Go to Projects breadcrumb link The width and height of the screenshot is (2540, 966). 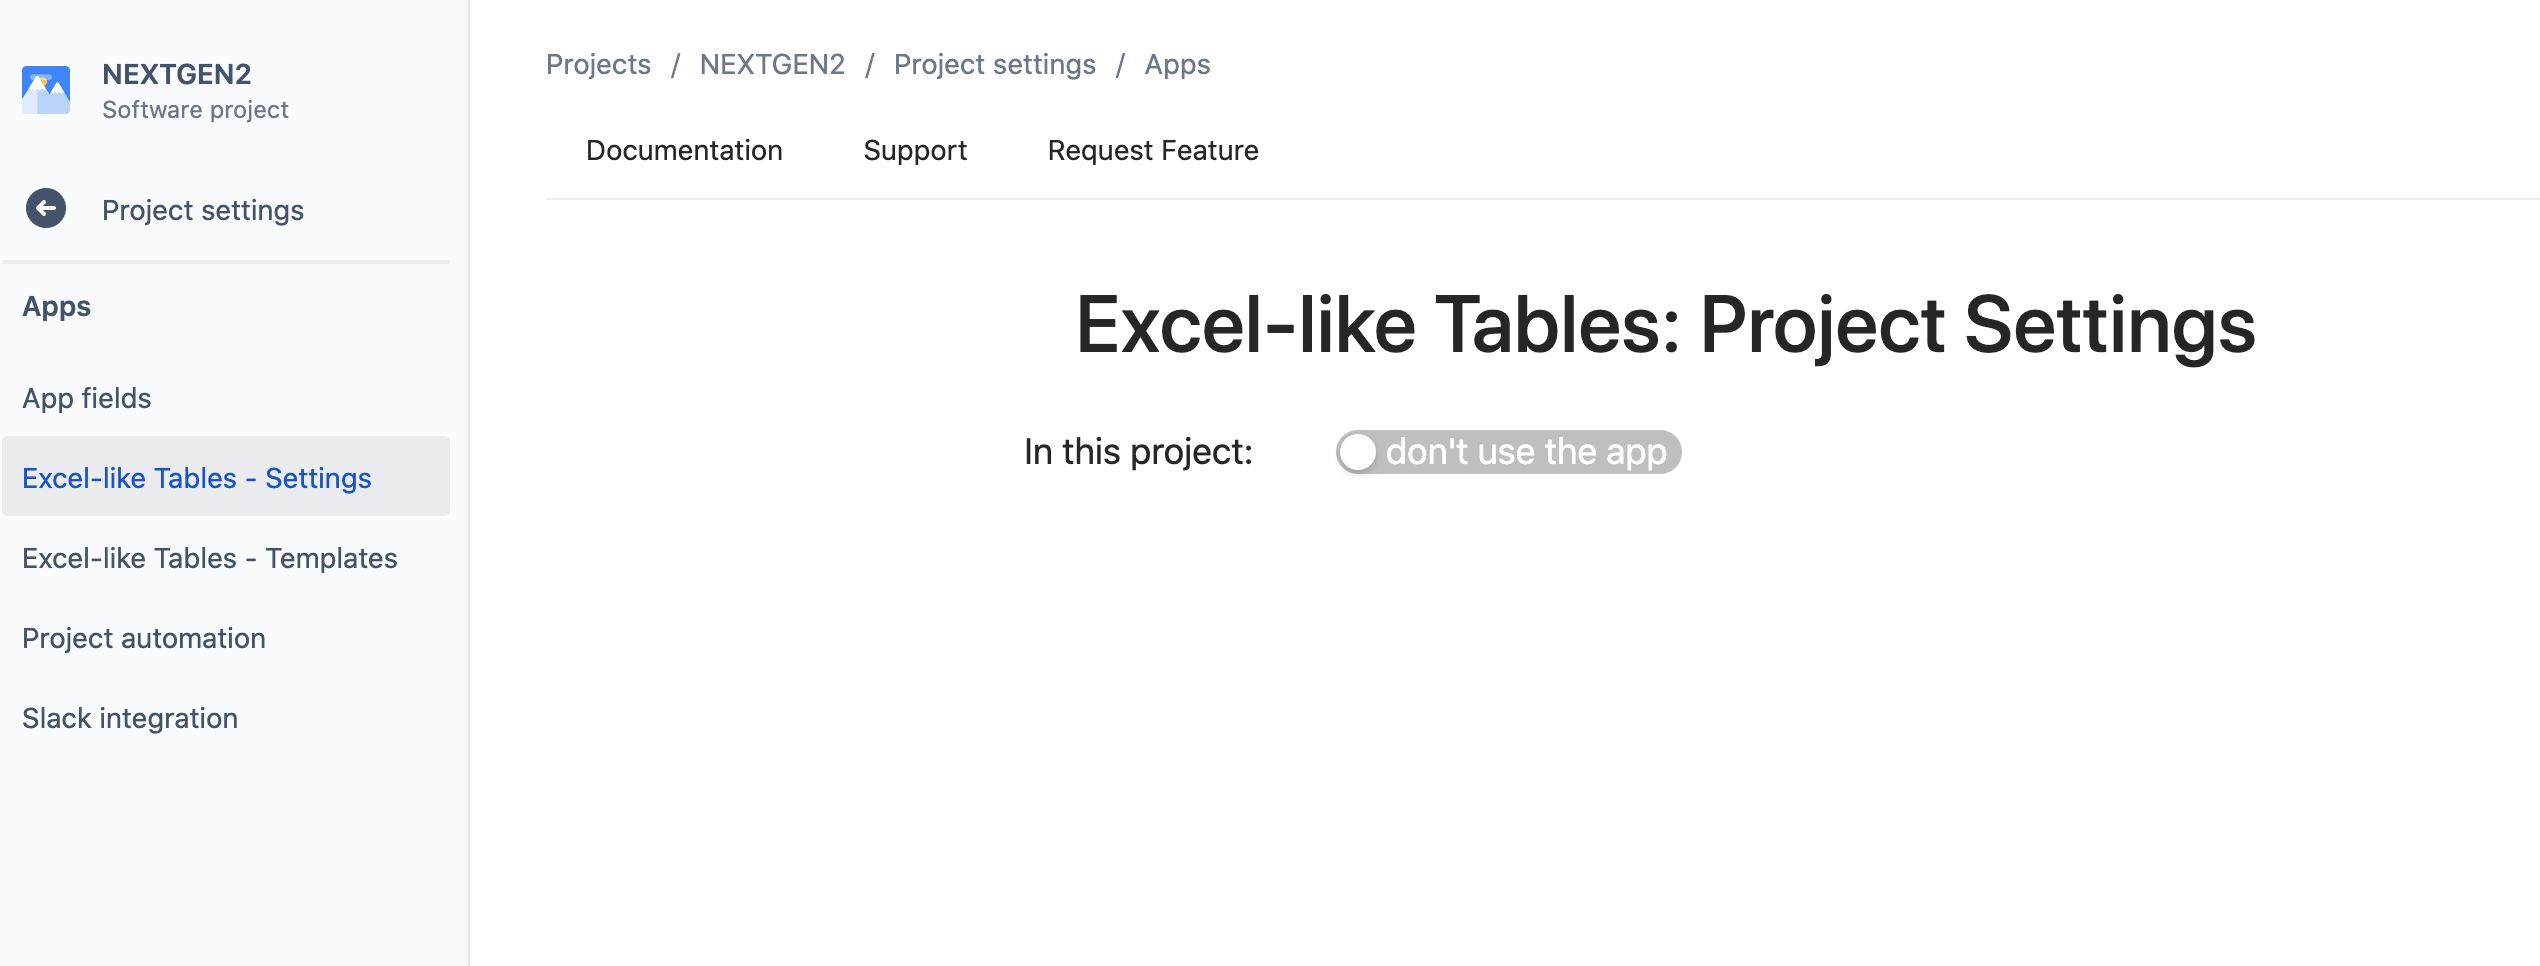[x=598, y=65]
